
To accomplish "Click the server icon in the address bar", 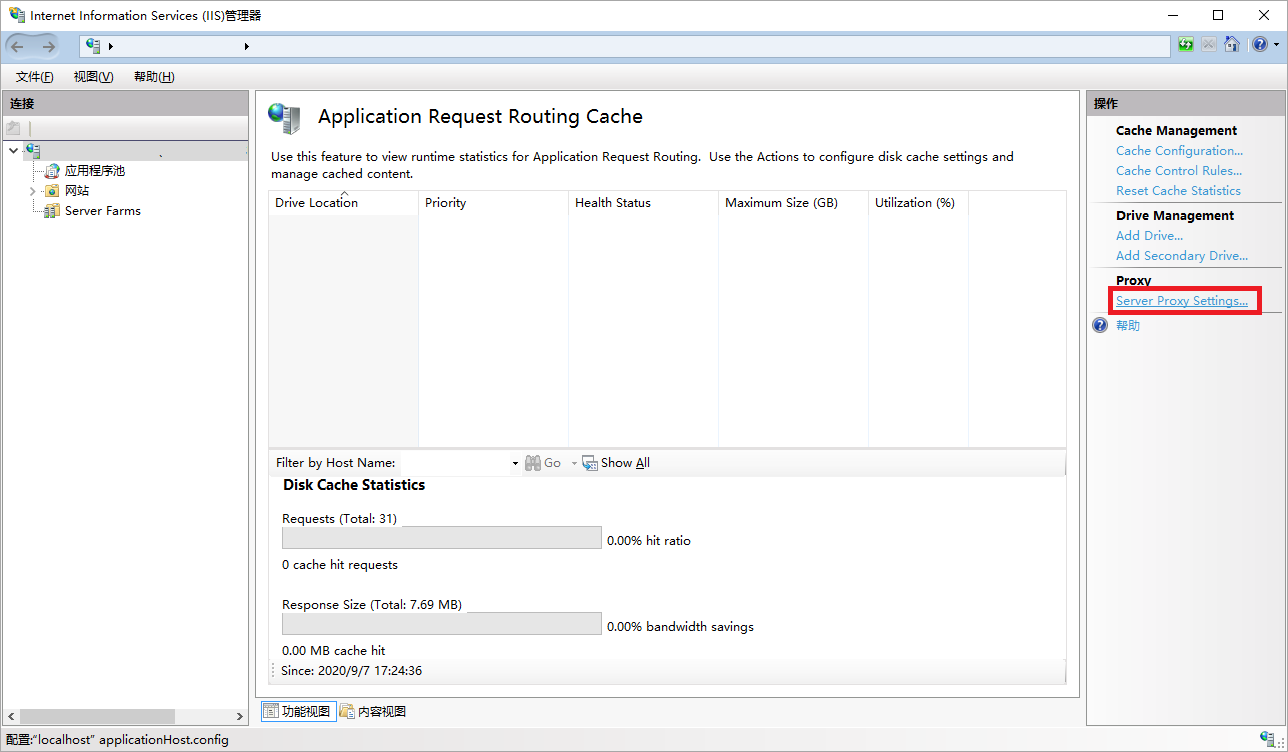I will 94,46.
